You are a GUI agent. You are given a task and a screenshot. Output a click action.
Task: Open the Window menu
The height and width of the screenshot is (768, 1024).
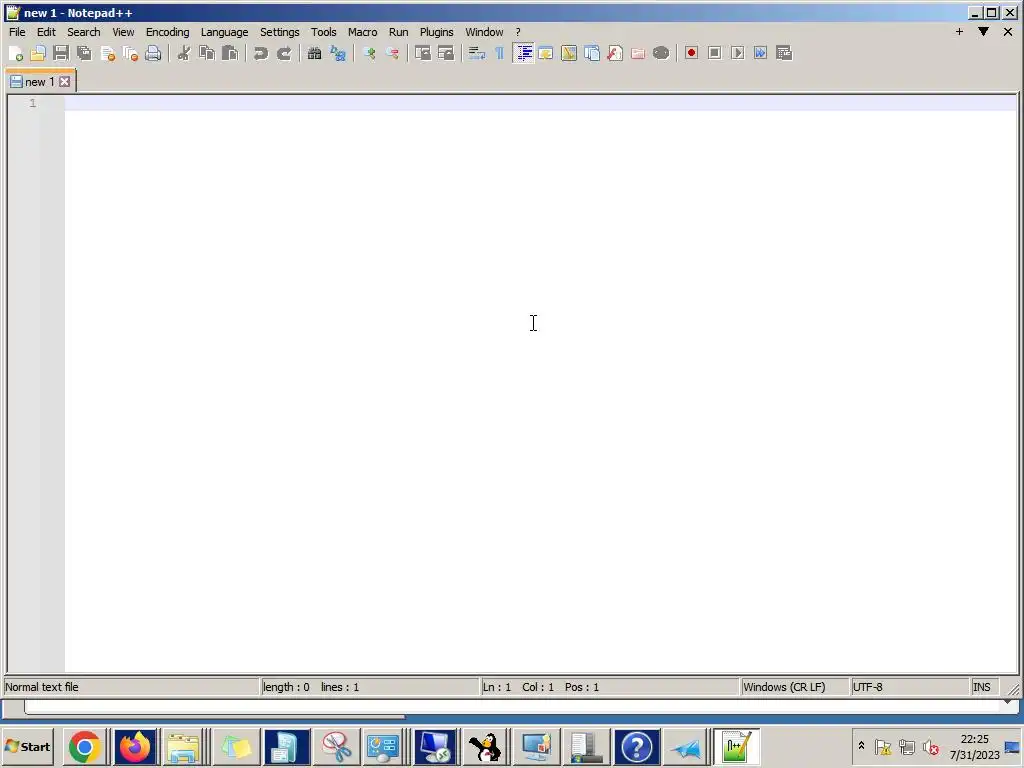coord(484,32)
